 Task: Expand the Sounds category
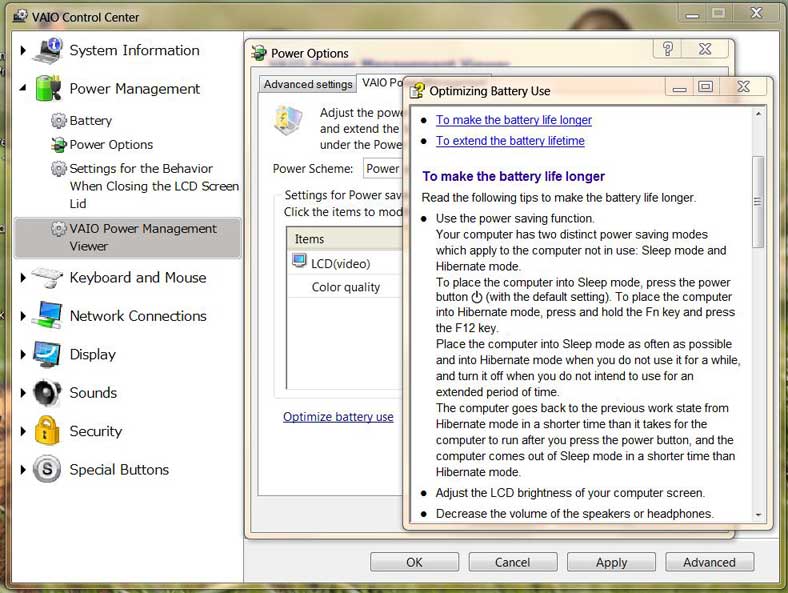click(x=23, y=392)
